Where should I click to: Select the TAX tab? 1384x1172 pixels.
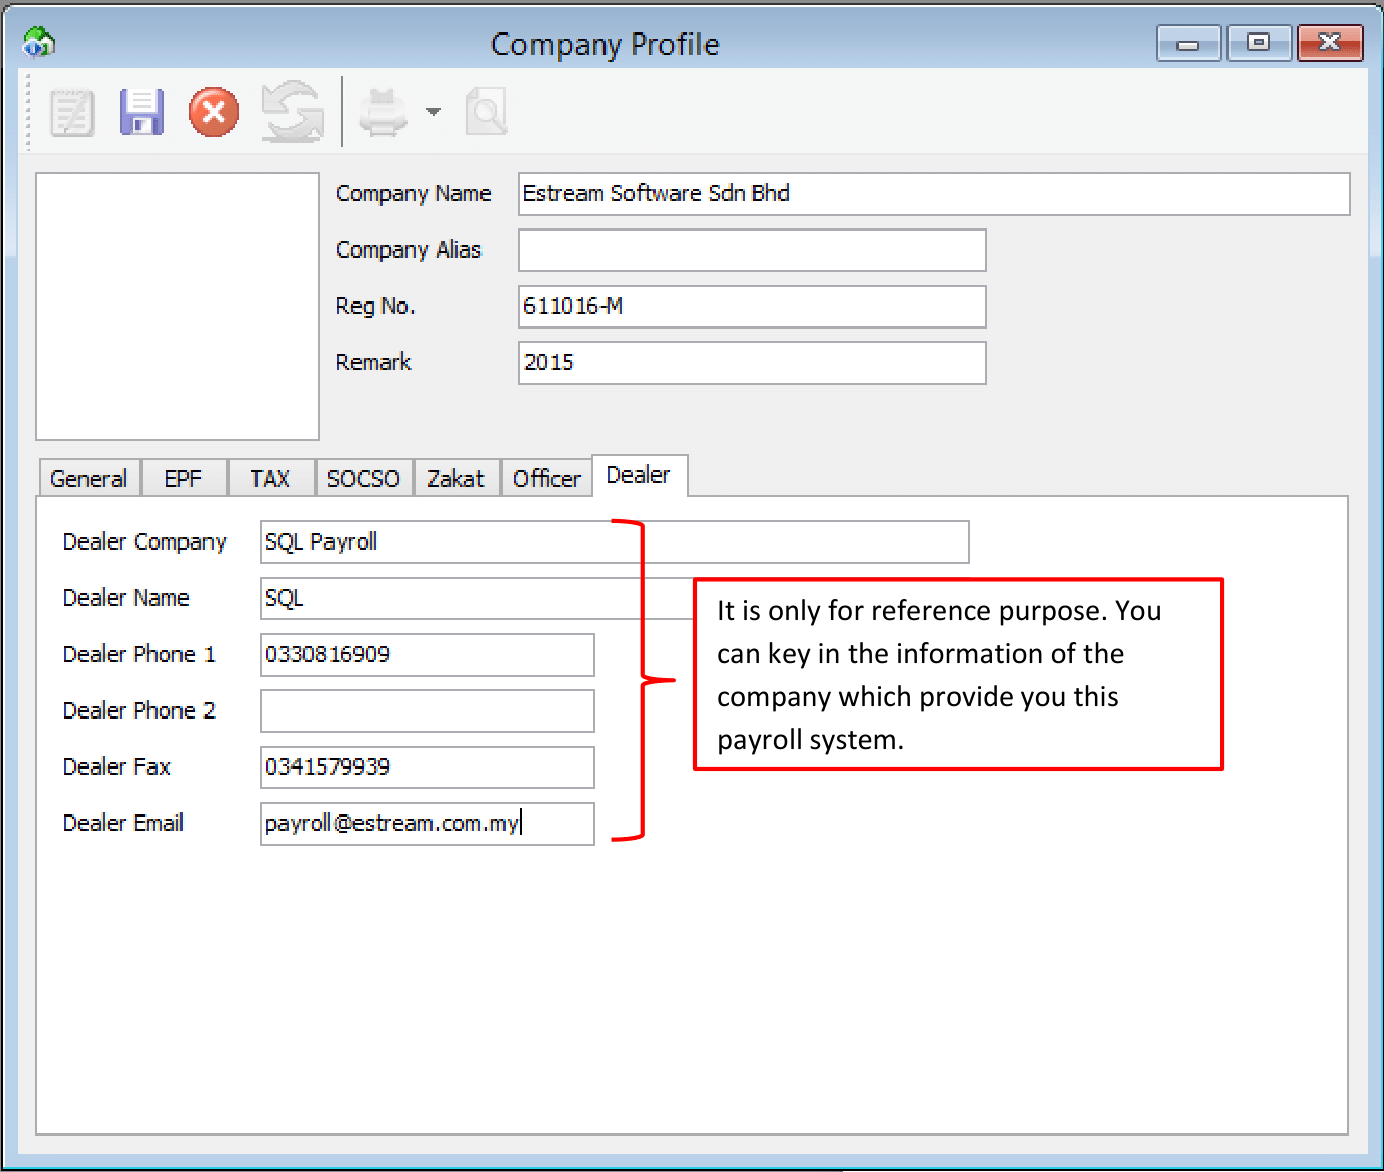[x=270, y=479]
